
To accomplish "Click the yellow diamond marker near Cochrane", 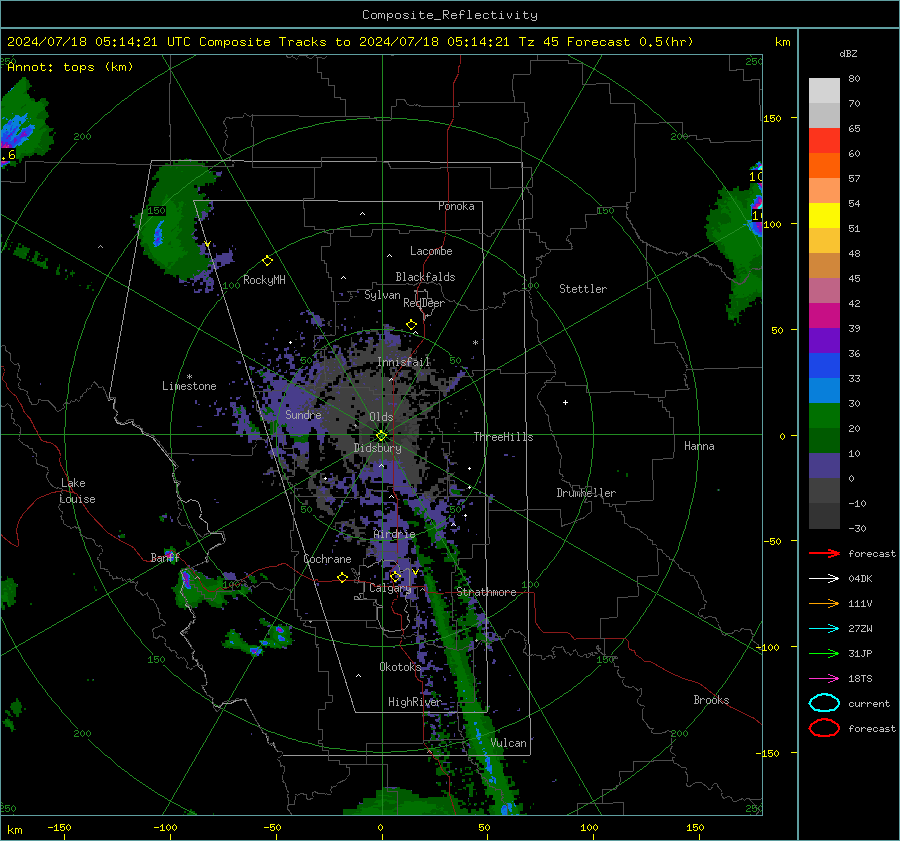I will [x=342, y=577].
